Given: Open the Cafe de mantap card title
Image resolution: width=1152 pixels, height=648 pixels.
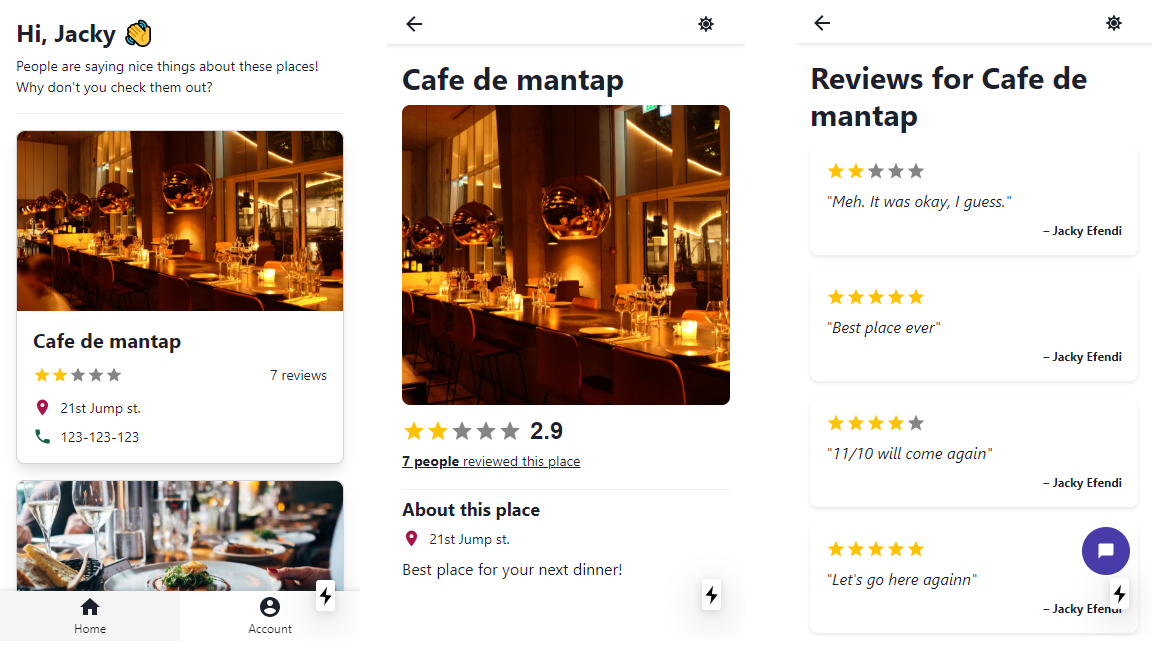Looking at the screenshot, I should [x=107, y=342].
